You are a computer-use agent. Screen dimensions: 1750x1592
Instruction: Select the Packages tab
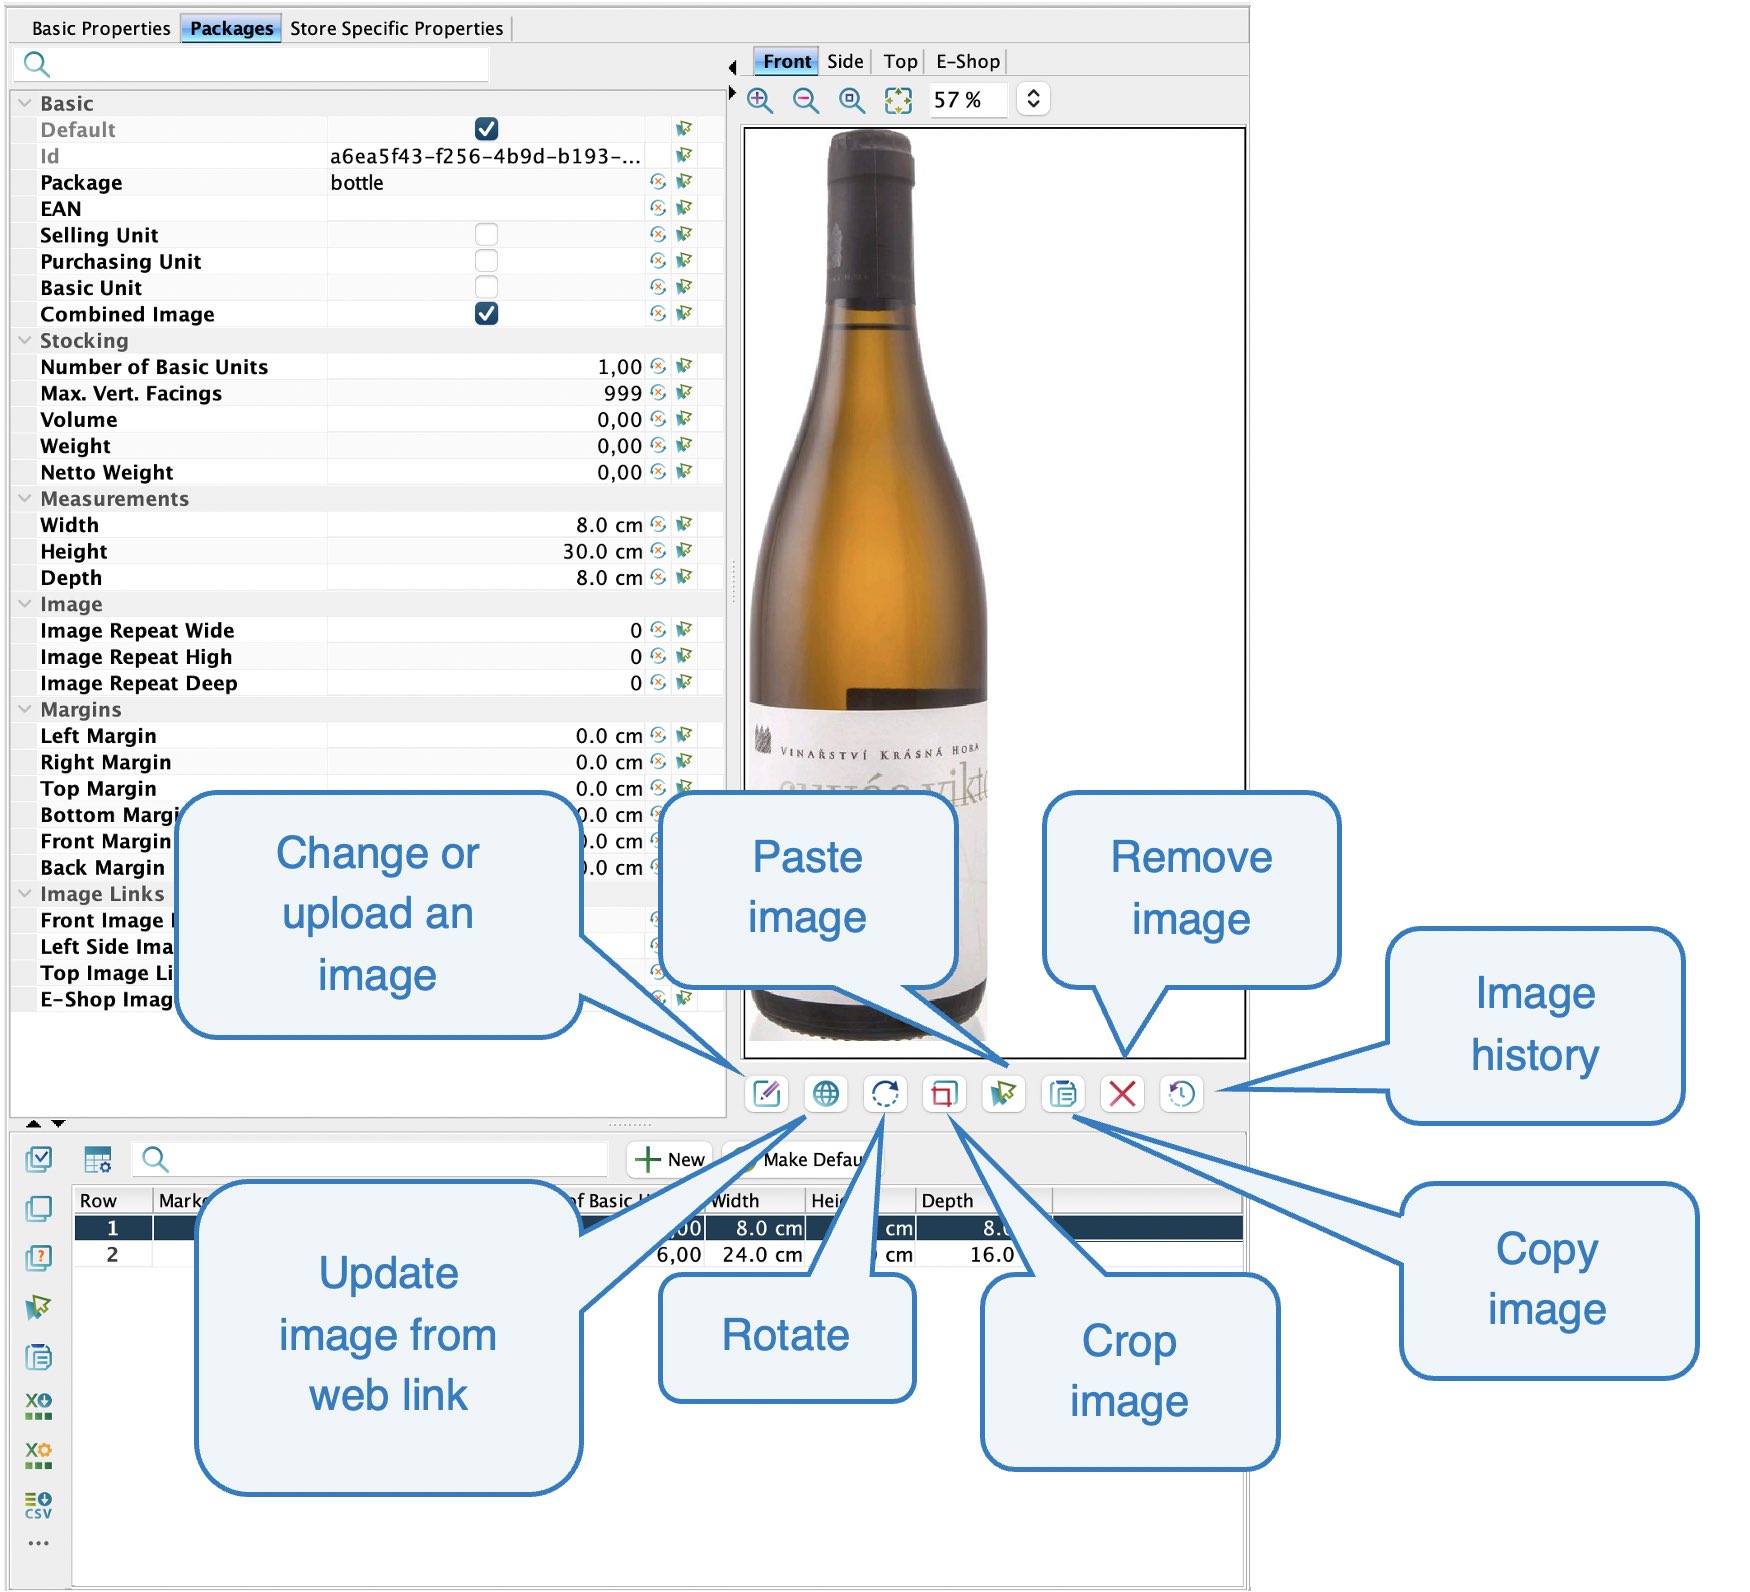231,28
